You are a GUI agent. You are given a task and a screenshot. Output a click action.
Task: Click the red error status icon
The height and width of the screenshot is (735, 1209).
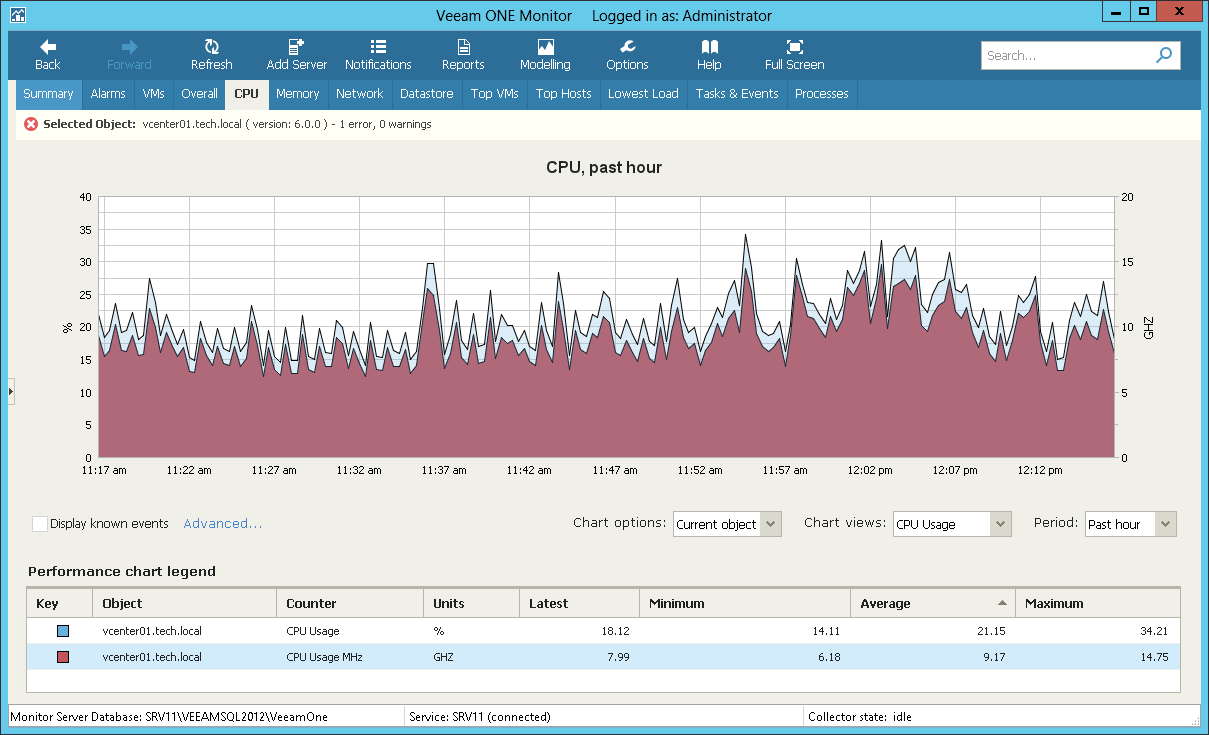pyautogui.click(x=31, y=124)
